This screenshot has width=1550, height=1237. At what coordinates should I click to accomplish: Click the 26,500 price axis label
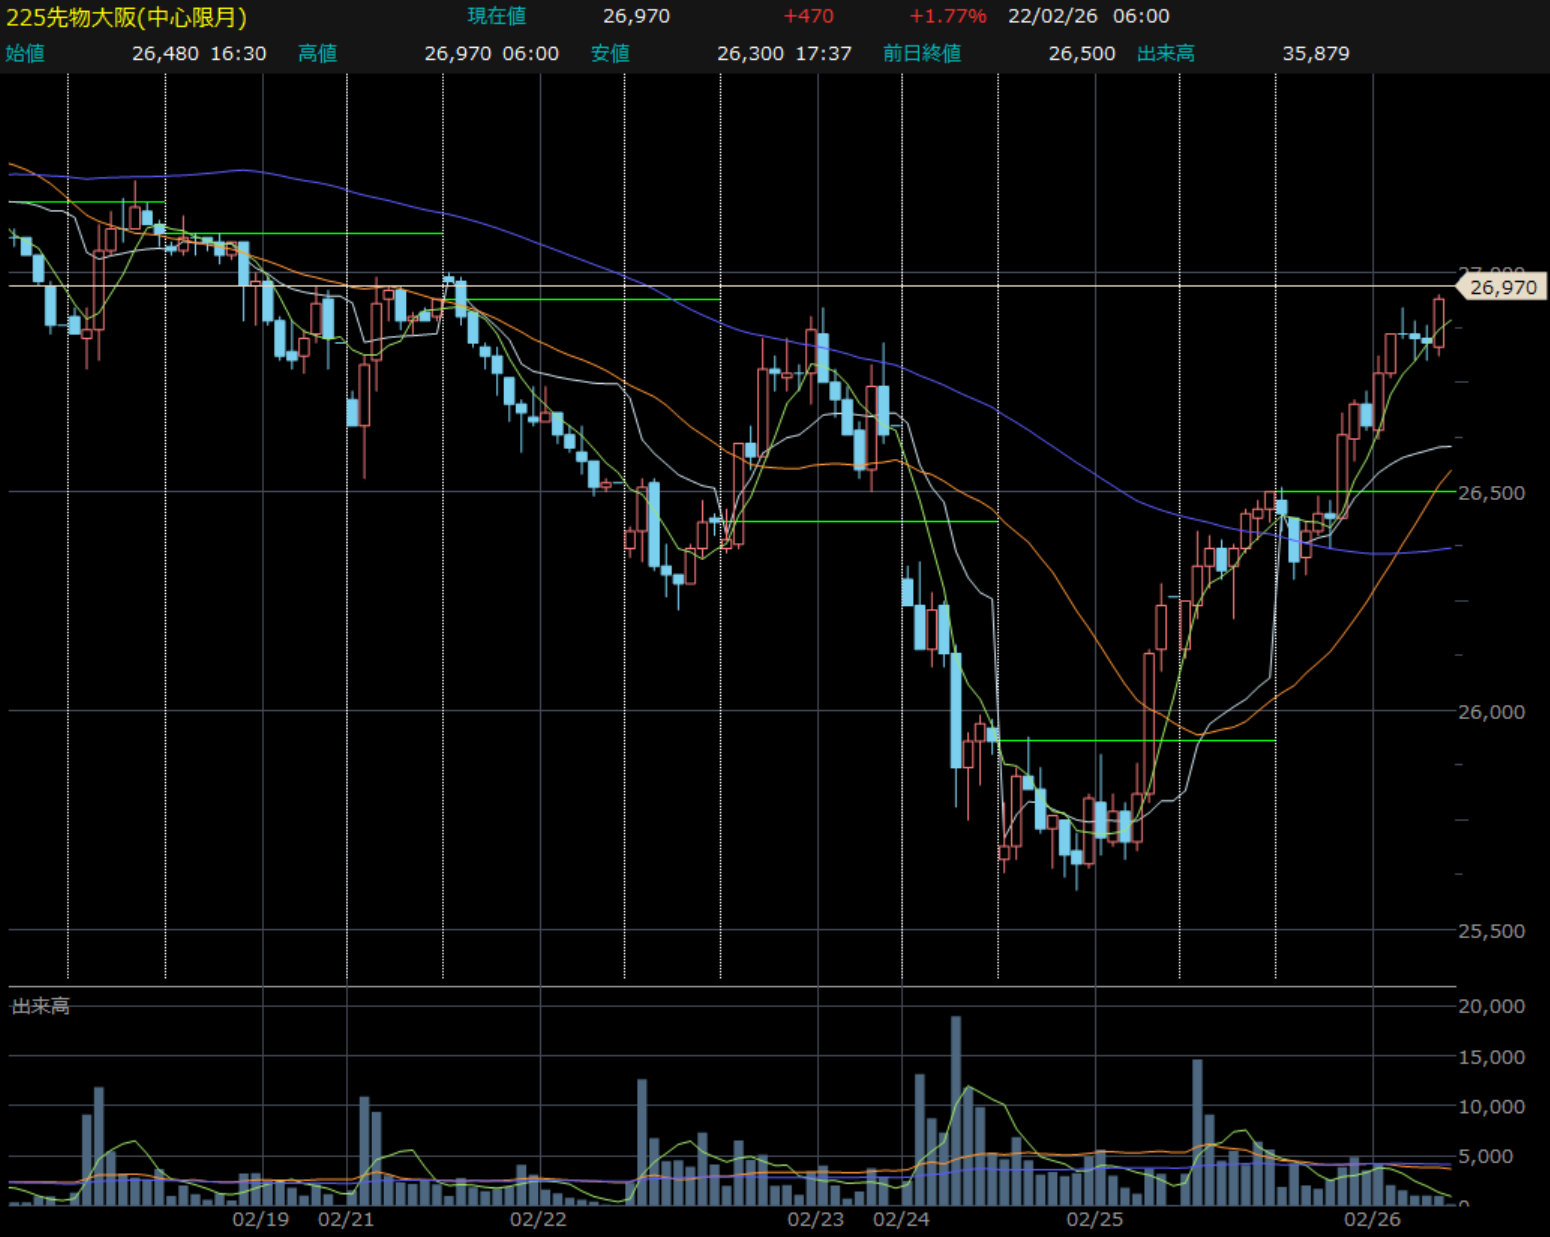click(x=1491, y=492)
